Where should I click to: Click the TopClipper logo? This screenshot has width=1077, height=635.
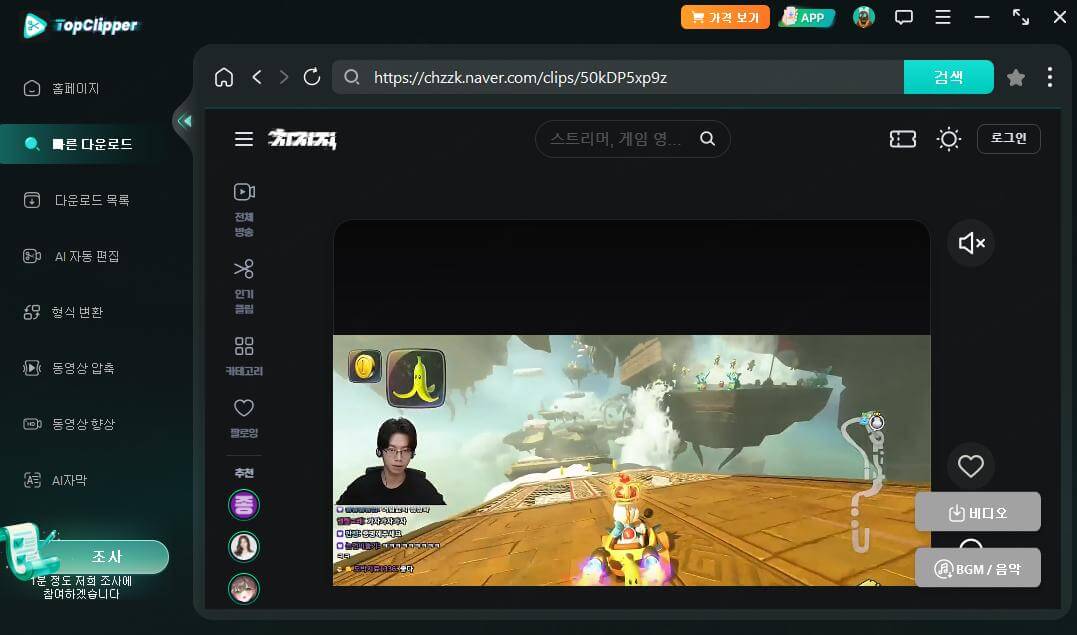point(81,25)
